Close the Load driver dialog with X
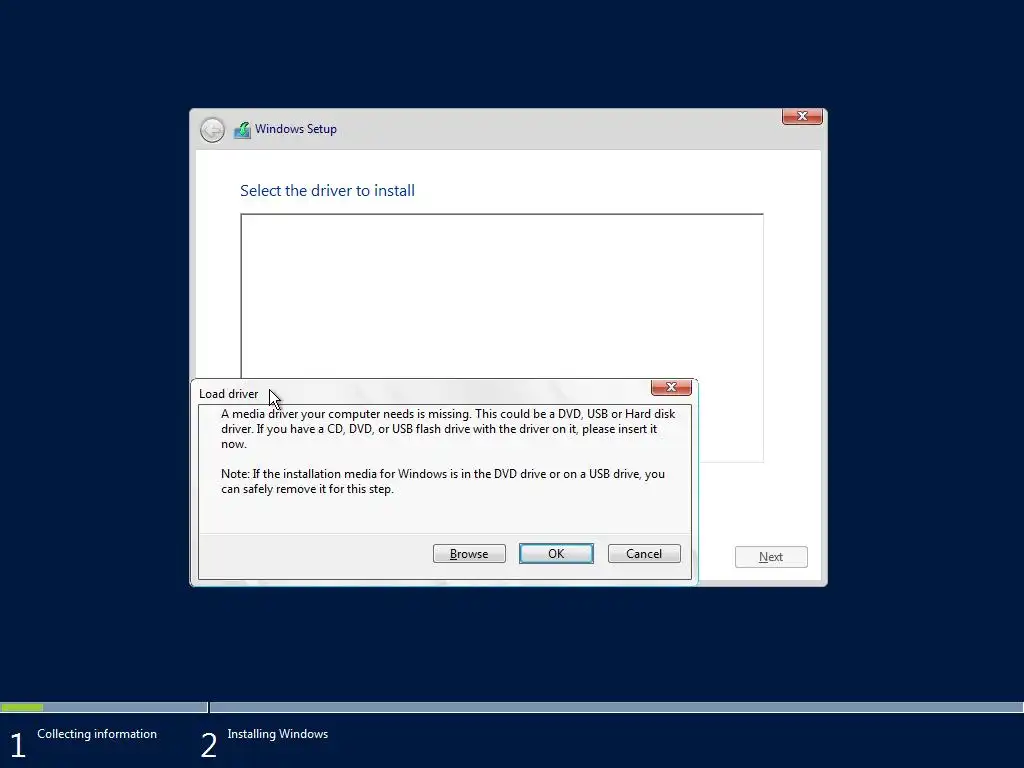 pyautogui.click(x=671, y=387)
